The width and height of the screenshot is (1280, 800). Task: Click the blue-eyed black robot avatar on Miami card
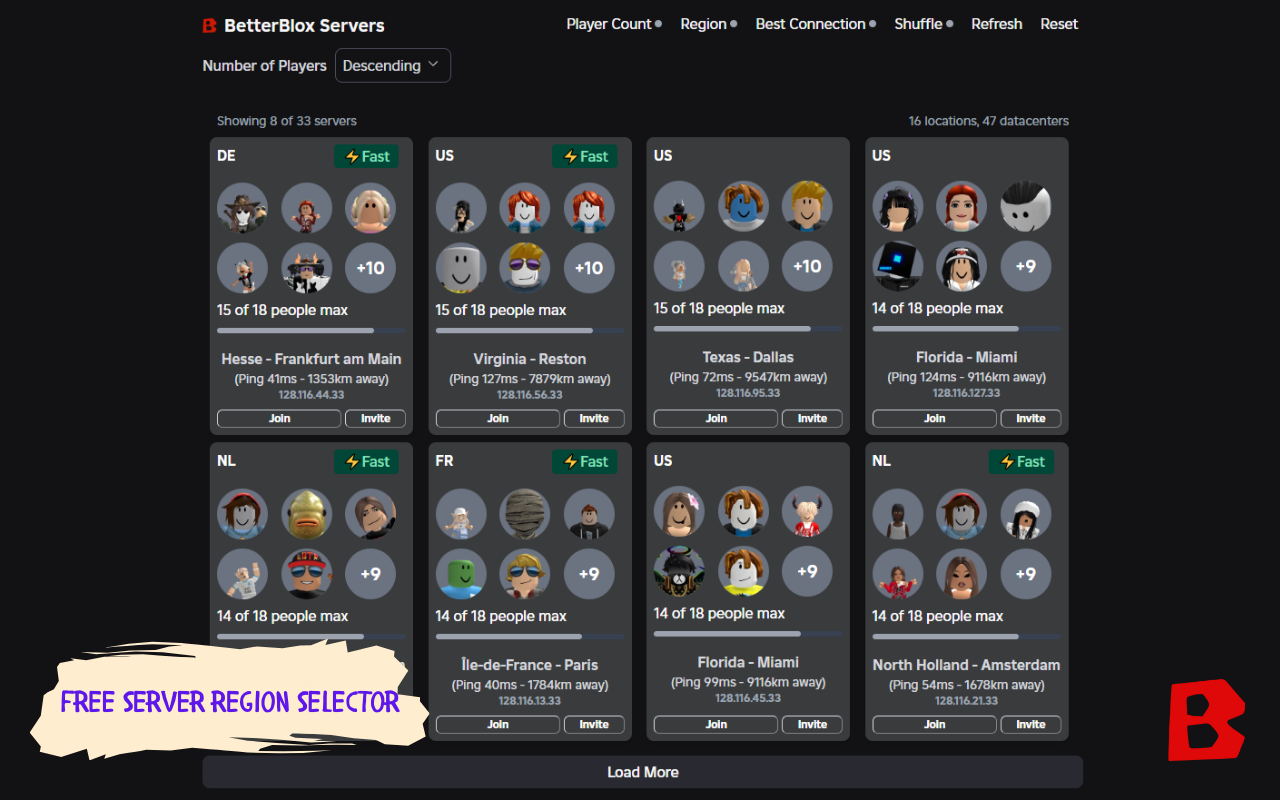click(898, 266)
